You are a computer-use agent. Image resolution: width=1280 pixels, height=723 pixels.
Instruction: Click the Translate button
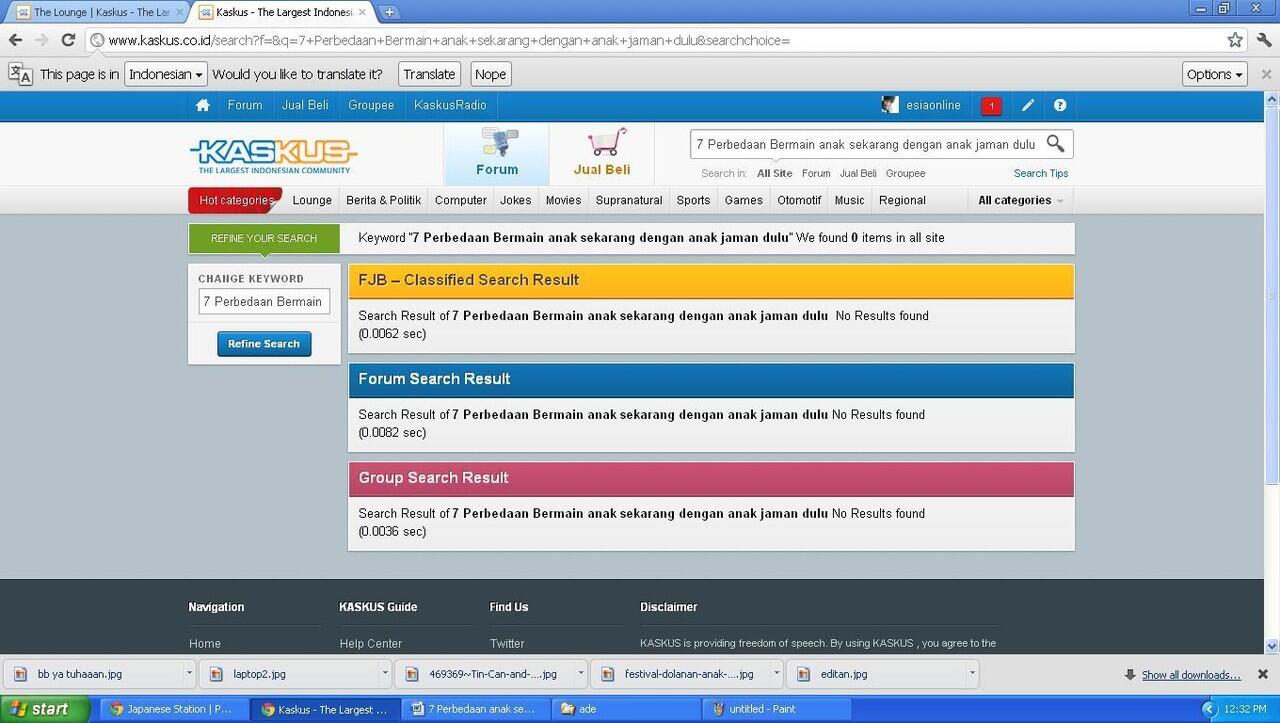click(x=430, y=74)
